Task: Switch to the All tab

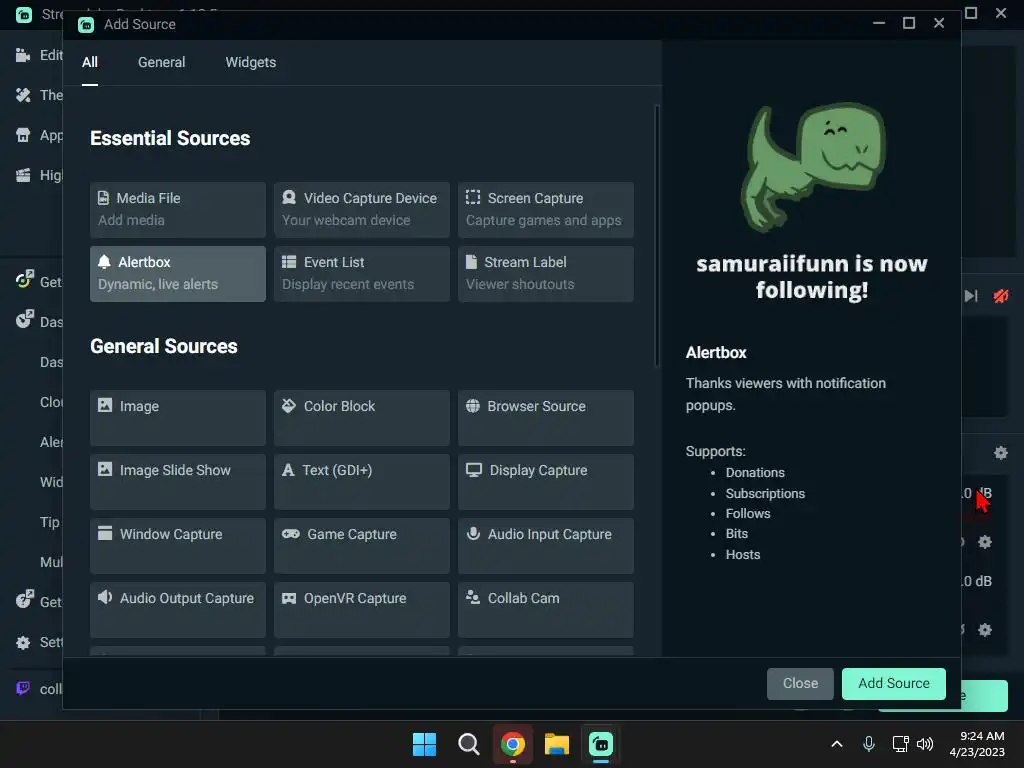Action: 89,63
